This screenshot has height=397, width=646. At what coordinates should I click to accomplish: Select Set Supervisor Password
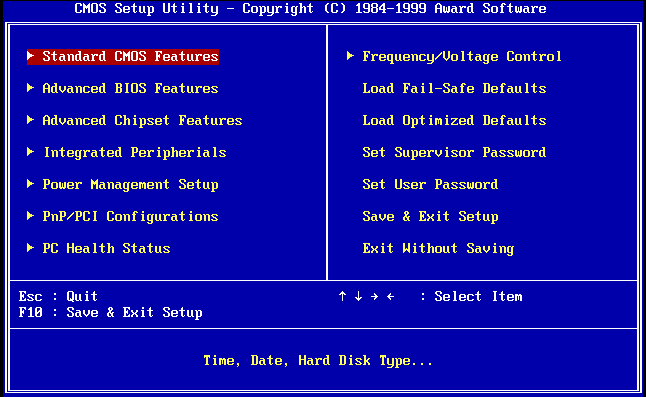click(454, 152)
